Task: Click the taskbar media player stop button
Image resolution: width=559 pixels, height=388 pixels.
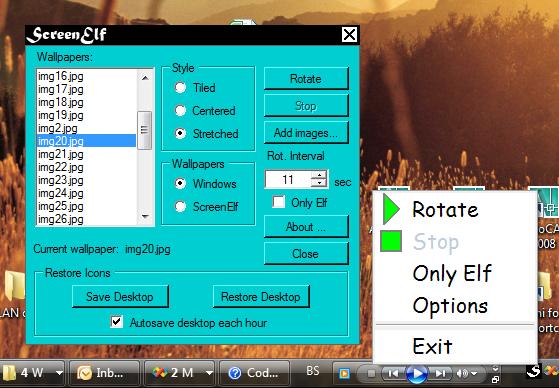Action: coord(371,373)
